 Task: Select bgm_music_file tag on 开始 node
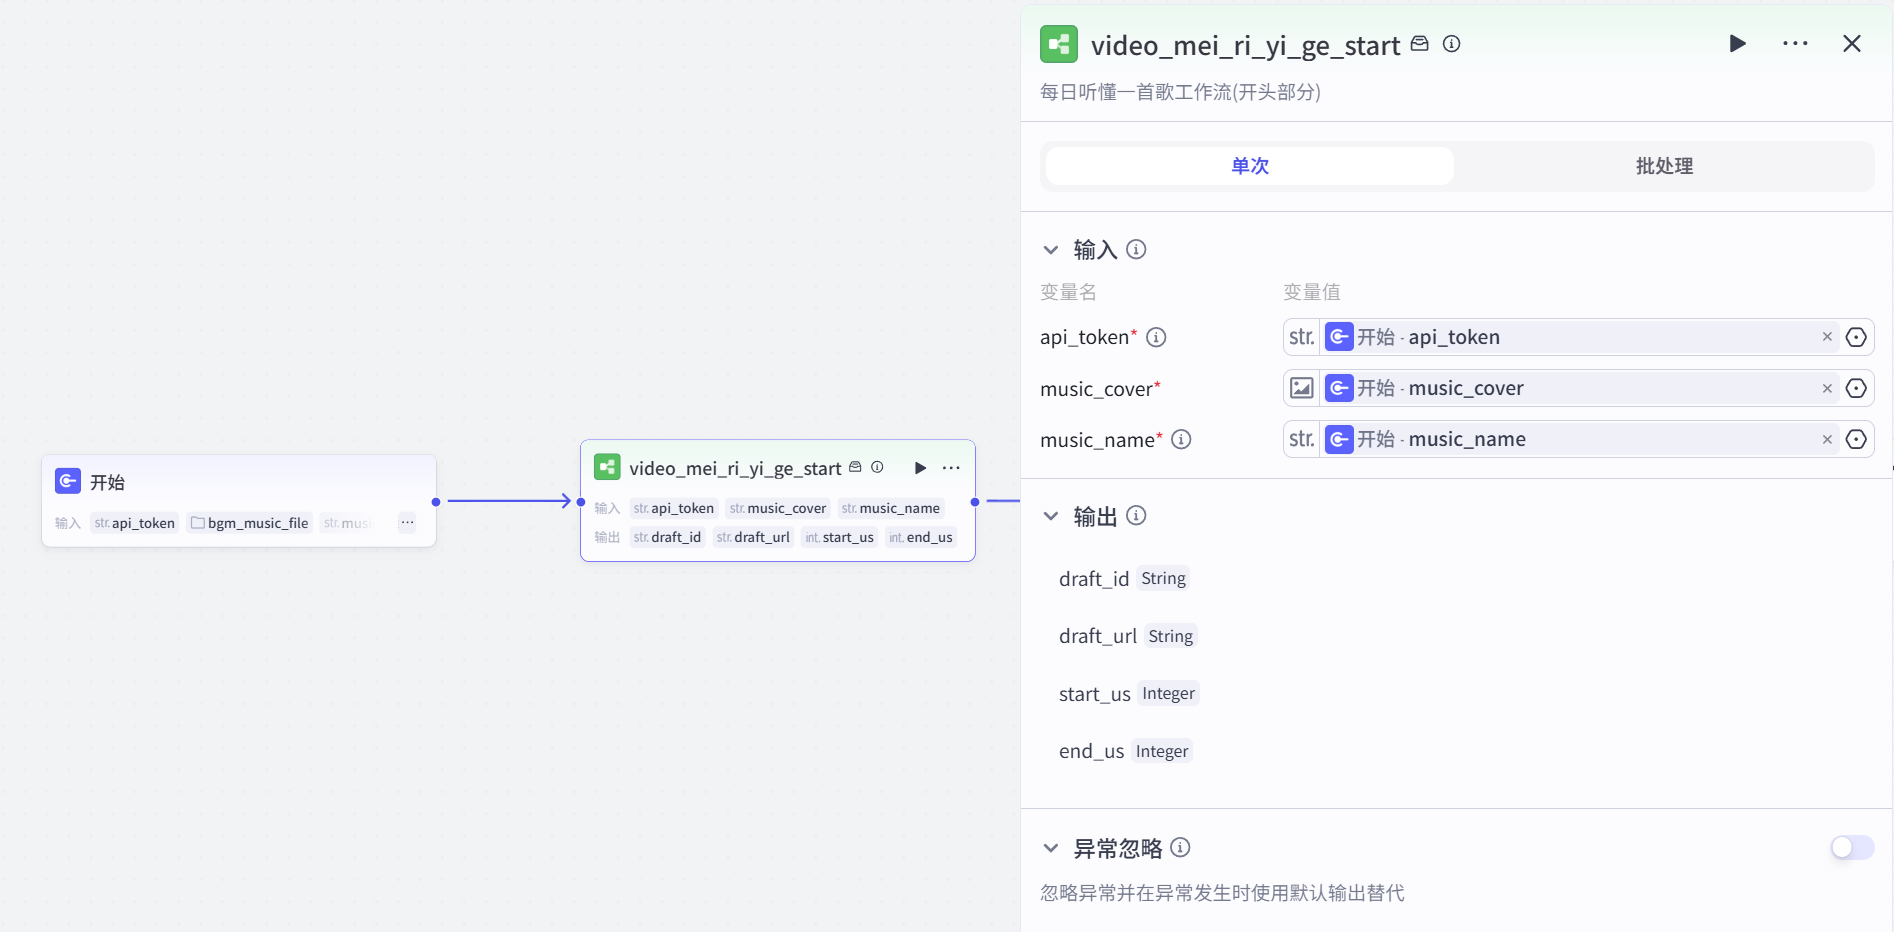pos(250,523)
